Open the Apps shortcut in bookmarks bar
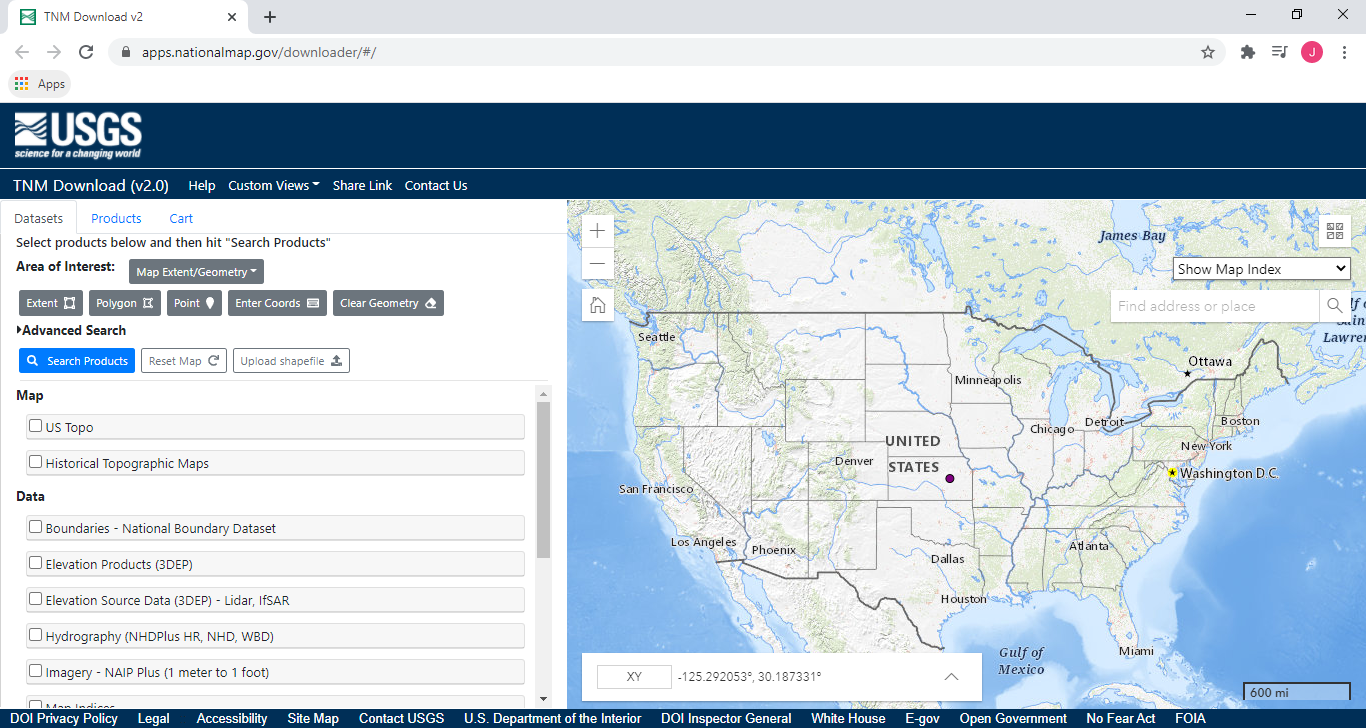Viewport: 1366px width, 728px height. pos(40,84)
